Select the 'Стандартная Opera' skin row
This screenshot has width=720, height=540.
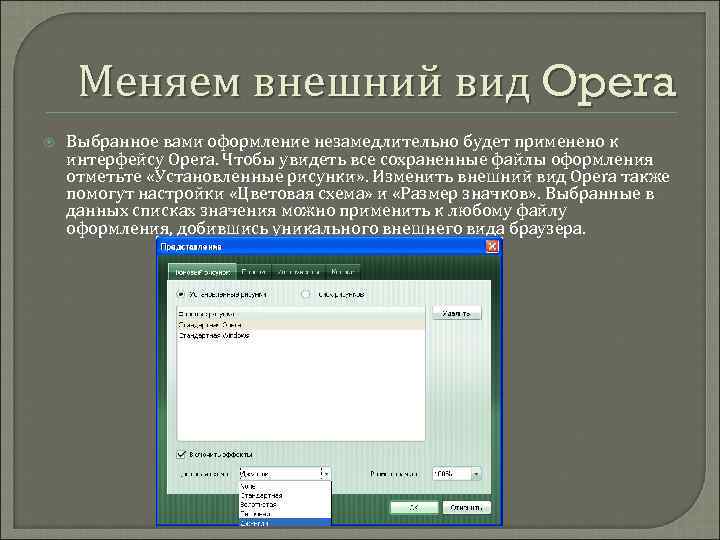(301, 325)
